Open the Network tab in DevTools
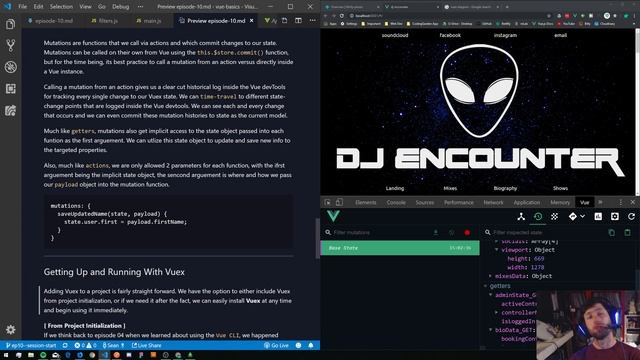This screenshot has width=640, height=360. point(493,202)
